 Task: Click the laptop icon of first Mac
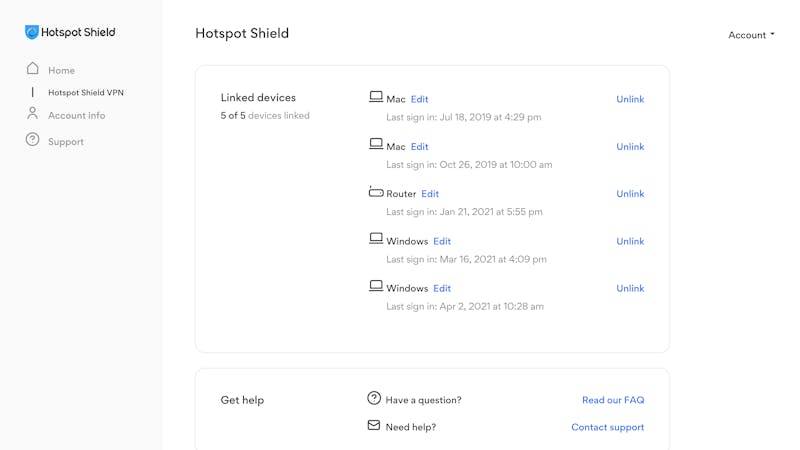[x=376, y=97]
